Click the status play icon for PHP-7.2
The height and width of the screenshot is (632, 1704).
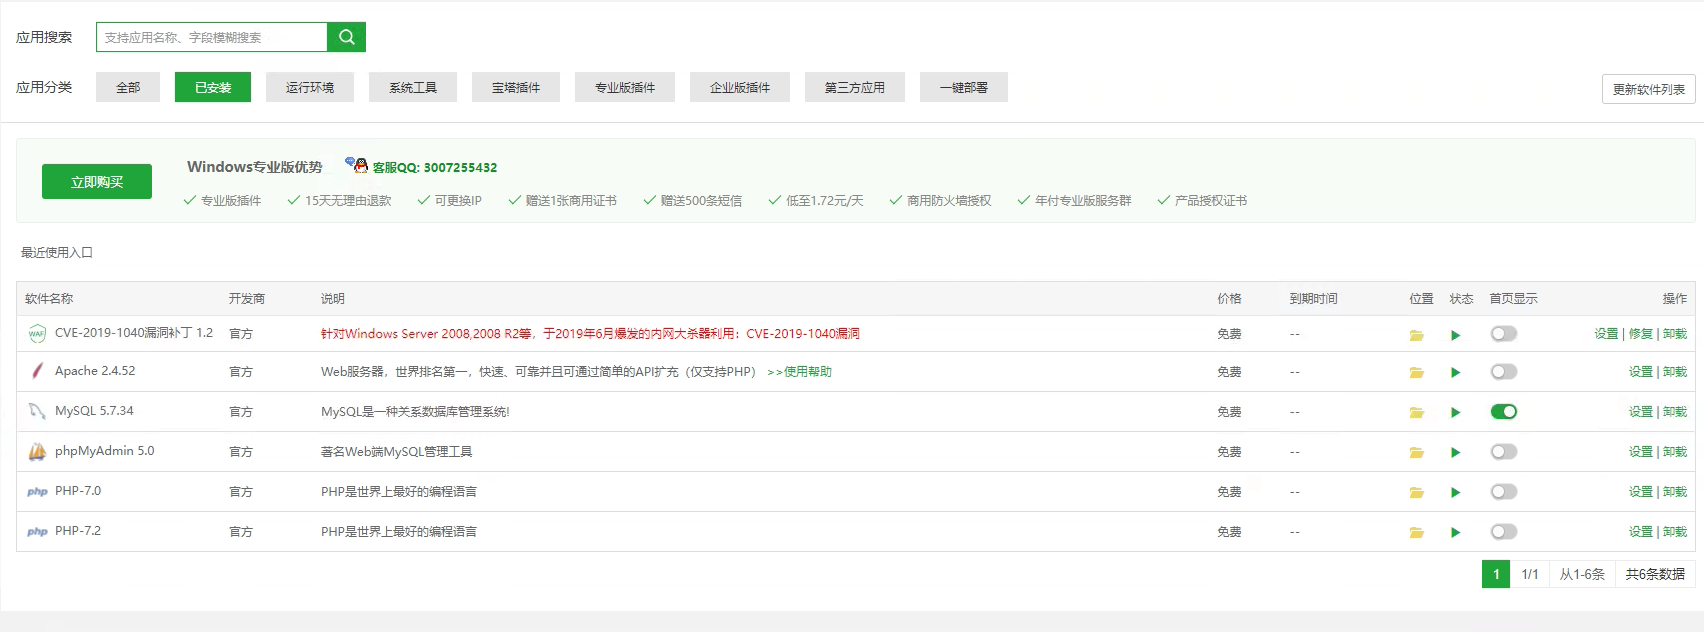tap(1456, 532)
